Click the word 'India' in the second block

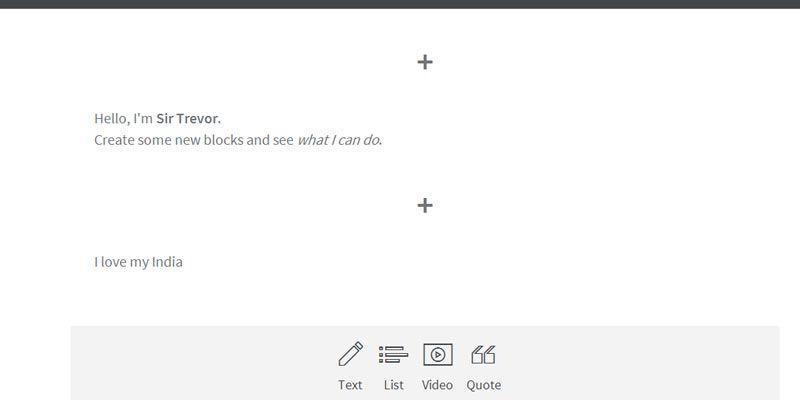(167, 262)
